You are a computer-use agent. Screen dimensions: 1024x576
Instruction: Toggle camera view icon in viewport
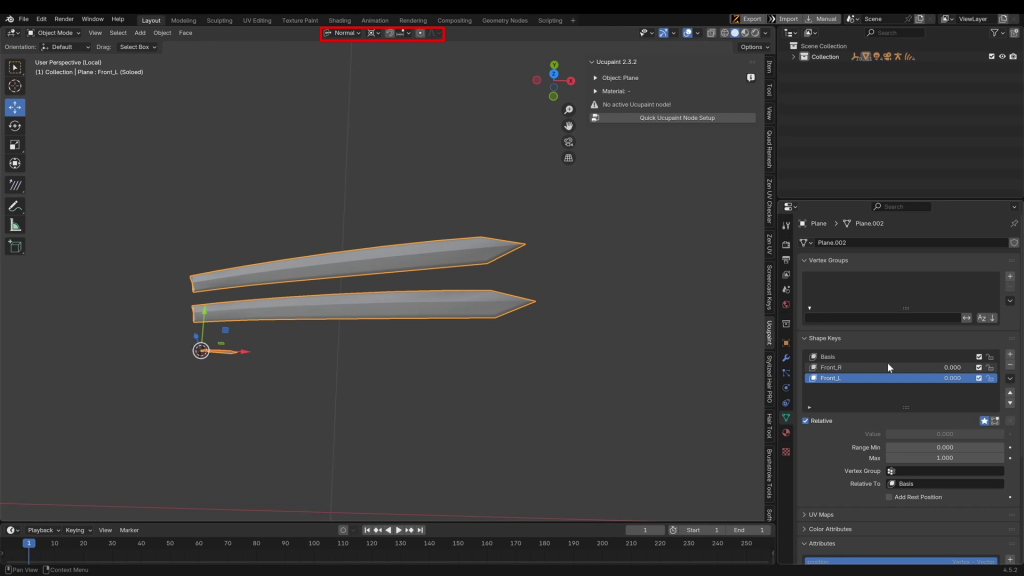click(x=569, y=142)
